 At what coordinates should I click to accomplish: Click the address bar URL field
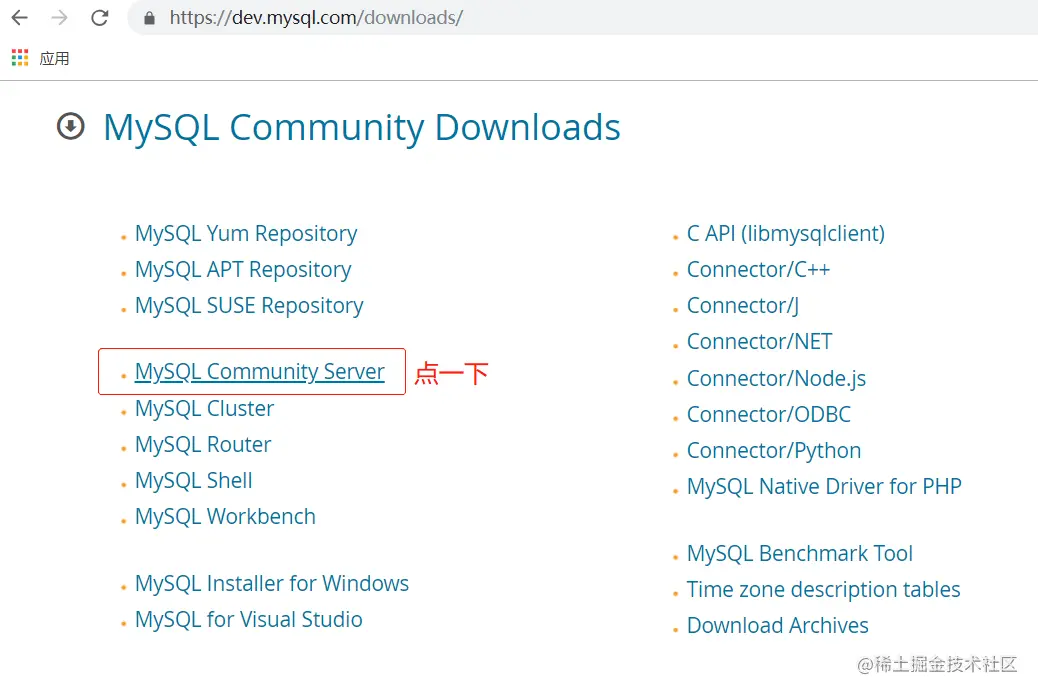pyautogui.click(x=583, y=18)
